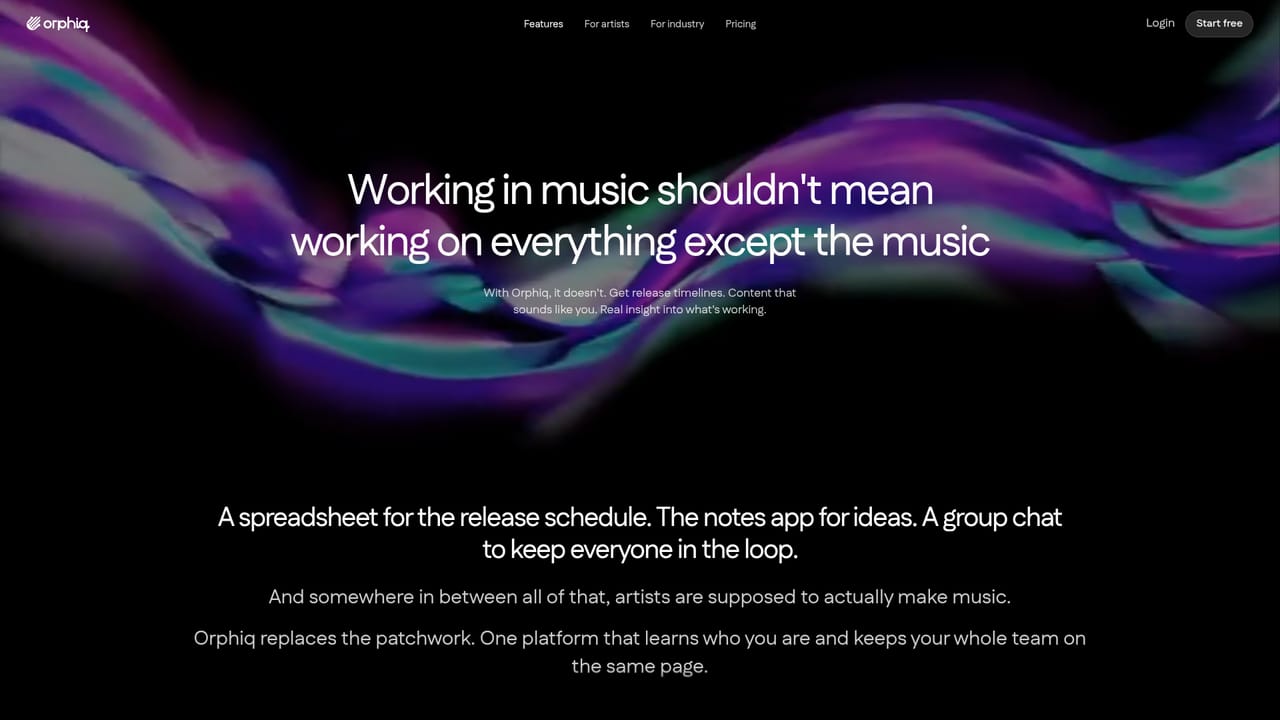Go to the For artists page

point(607,24)
